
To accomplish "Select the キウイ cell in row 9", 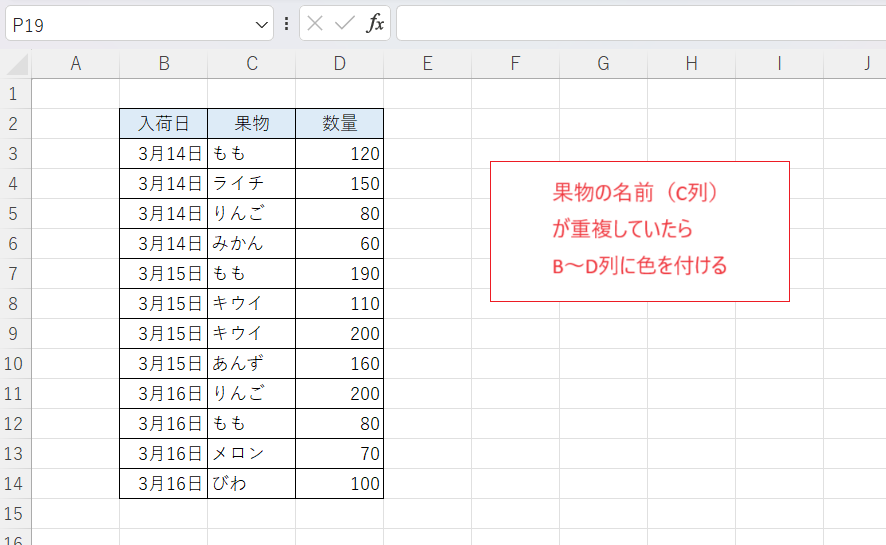I will point(251,334).
